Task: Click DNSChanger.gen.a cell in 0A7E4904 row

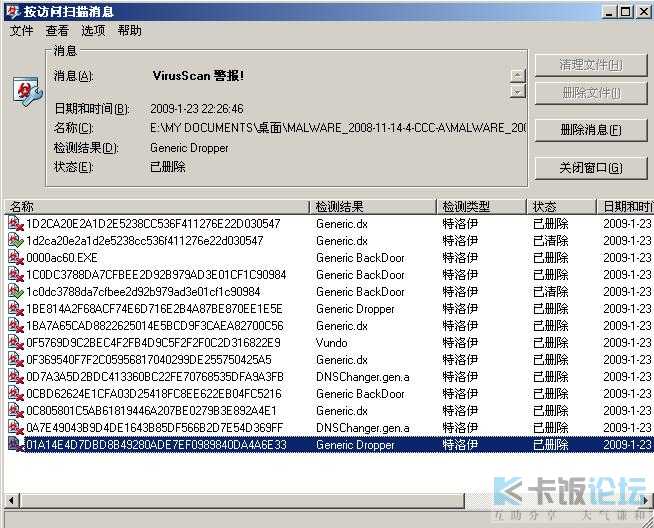Action: (363, 428)
